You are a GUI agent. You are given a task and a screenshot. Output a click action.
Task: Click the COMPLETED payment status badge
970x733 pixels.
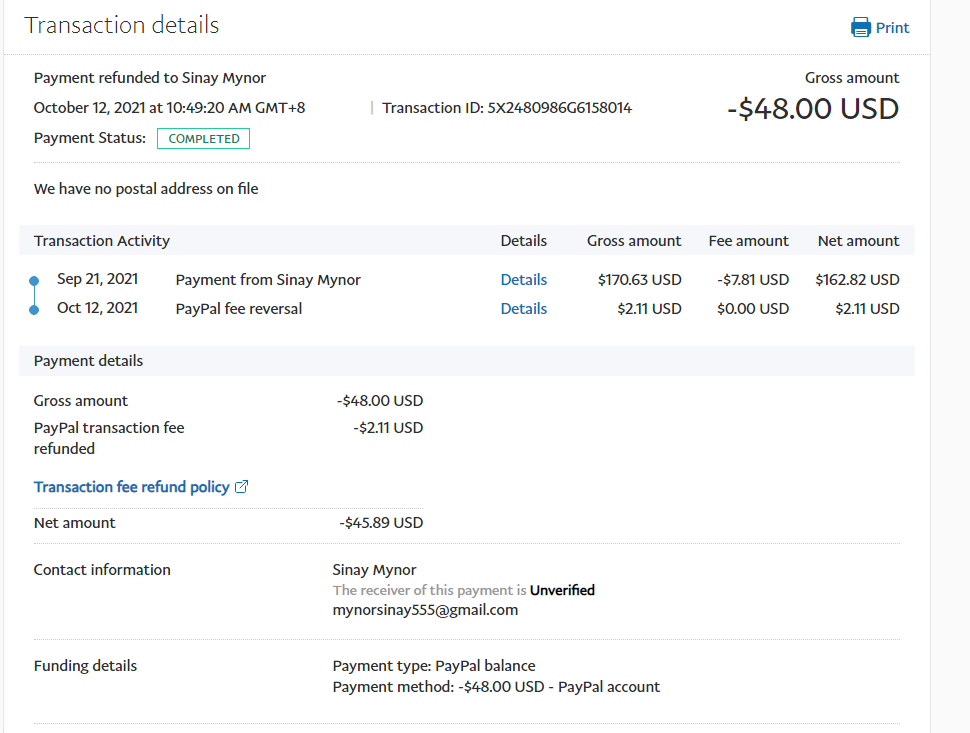click(203, 139)
